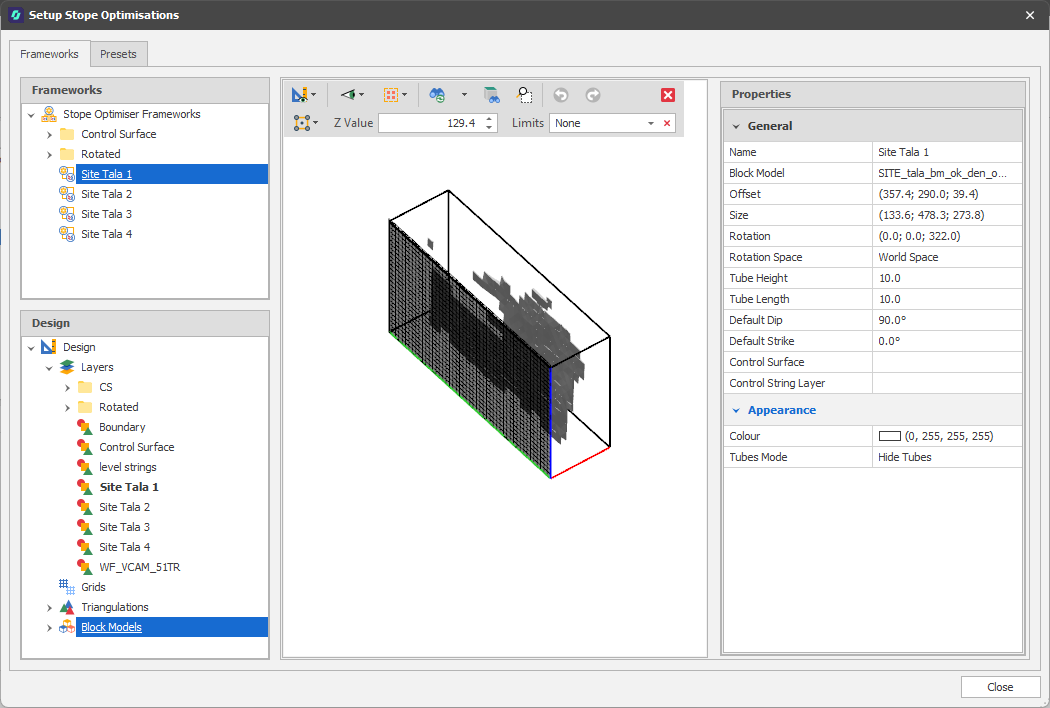This screenshot has width=1050, height=708.
Task: Click the binoculars refresh view icon
Action: tap(438, 94)
